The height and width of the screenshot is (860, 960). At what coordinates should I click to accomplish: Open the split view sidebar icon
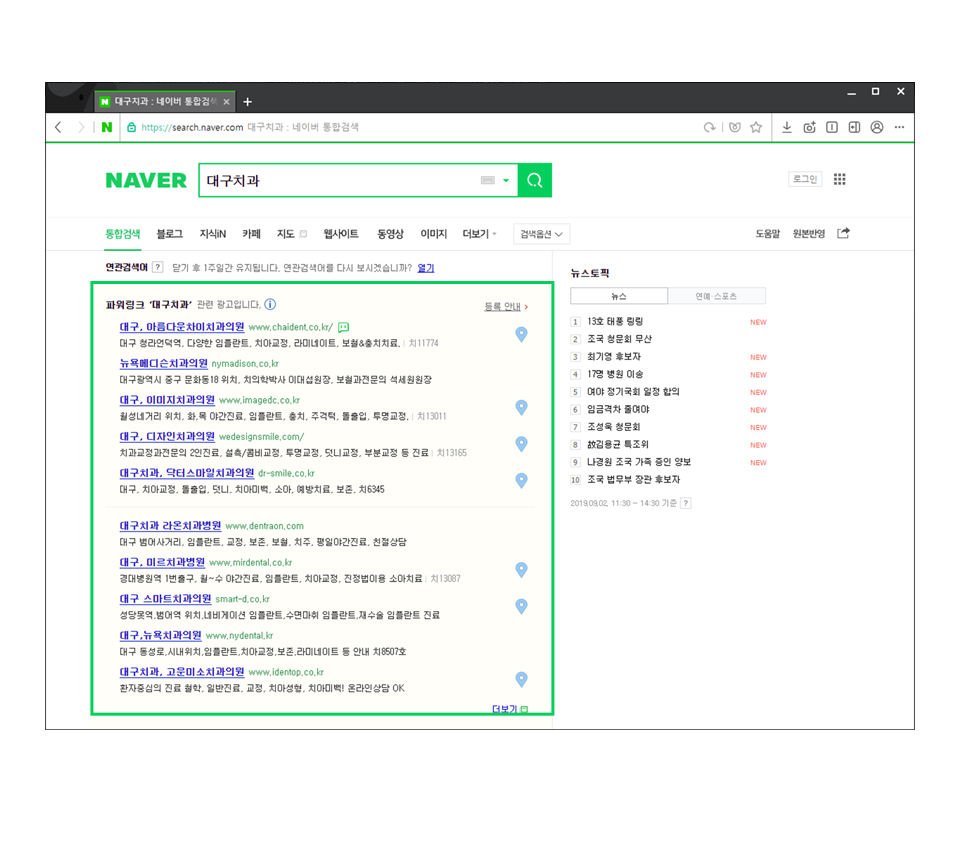click(x=854, y=127)
